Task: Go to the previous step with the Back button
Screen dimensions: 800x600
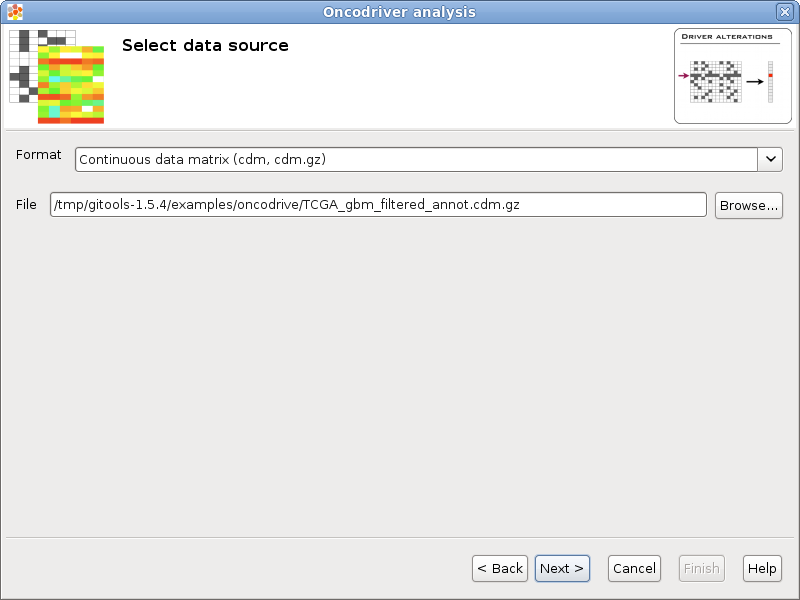Action: pyautogui.click(x=500, y=568)
